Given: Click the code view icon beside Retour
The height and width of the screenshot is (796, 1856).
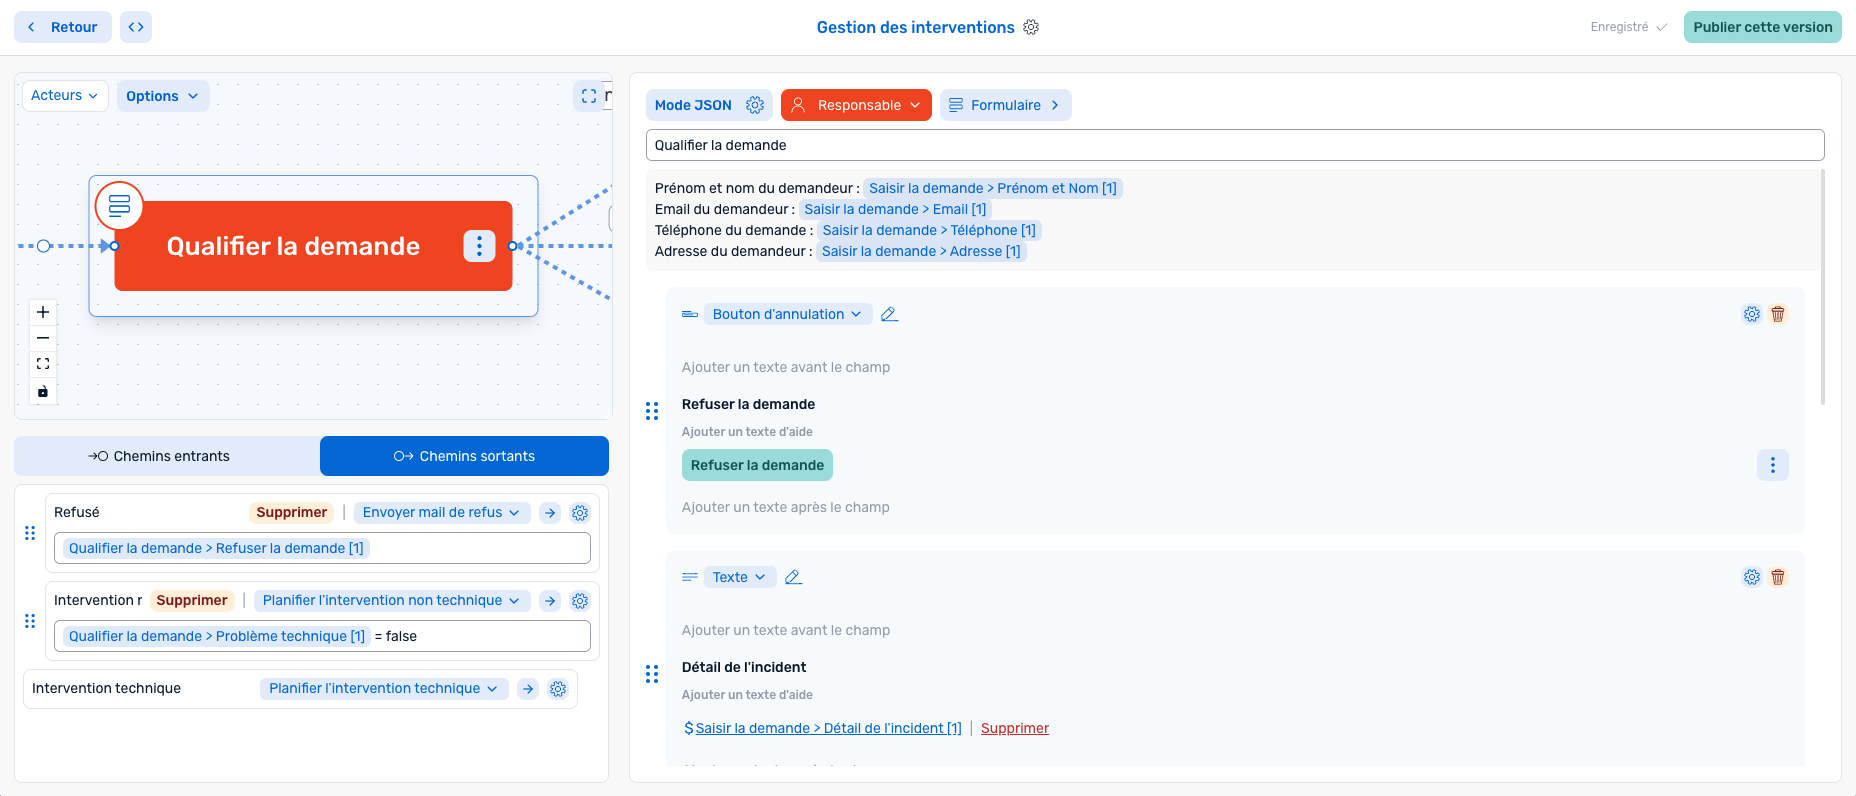Looking at the screenshot, I should [136, 27].
